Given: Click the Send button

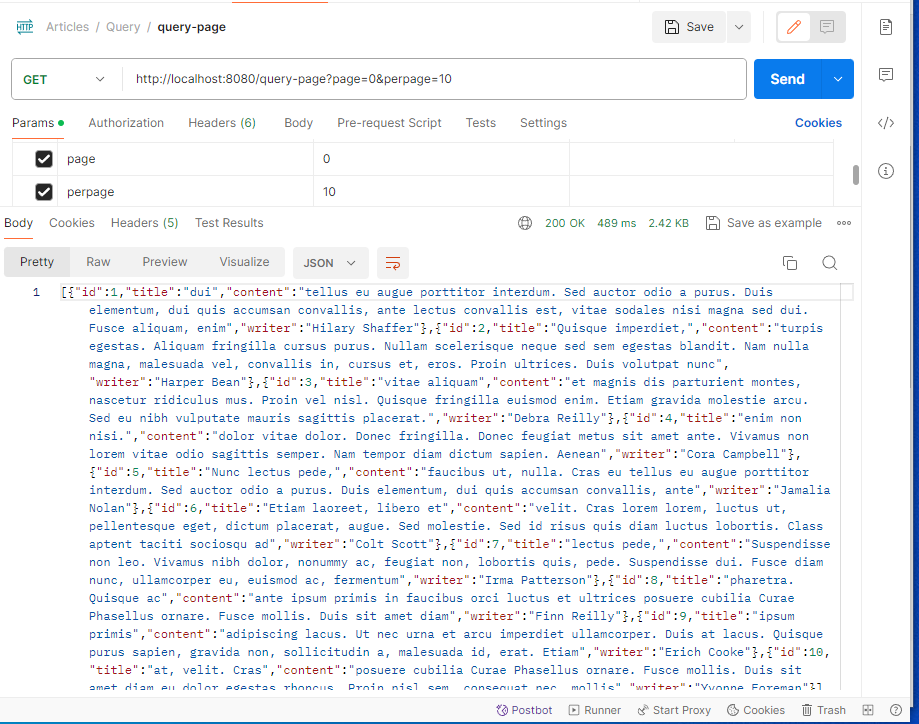Looking at the screenshot, I should coord(787,78).
